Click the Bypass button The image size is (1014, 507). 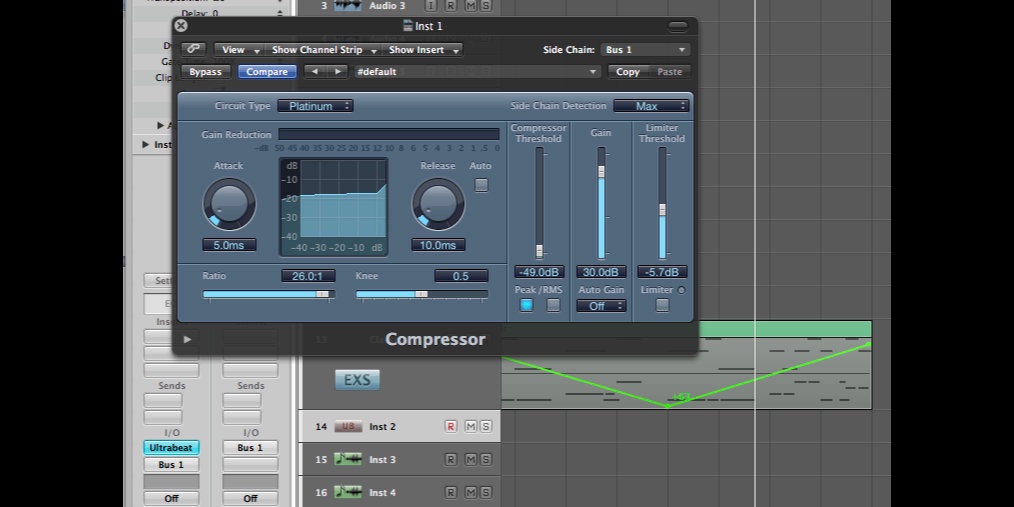206,72
